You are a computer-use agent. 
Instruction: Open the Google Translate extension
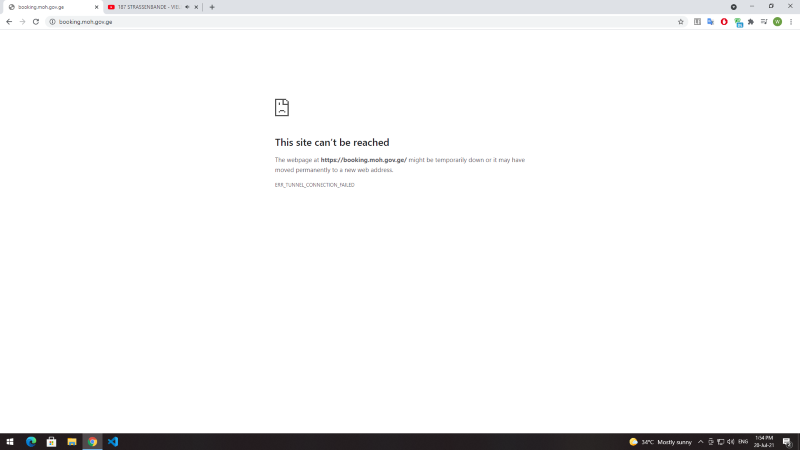click(x=710, y=22)
